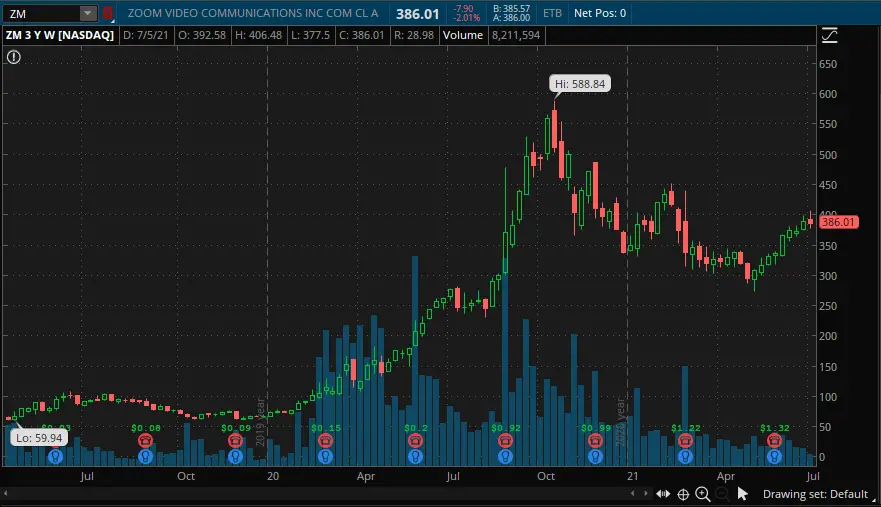Click the L: 377.5 low value
The image size is (881, 507).
coord(310,35)
